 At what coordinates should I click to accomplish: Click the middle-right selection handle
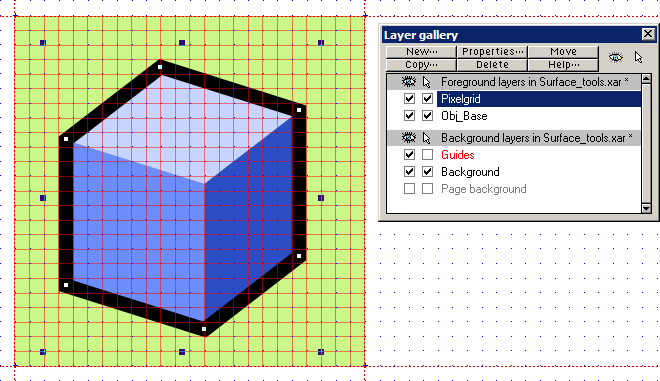point(321,198)
